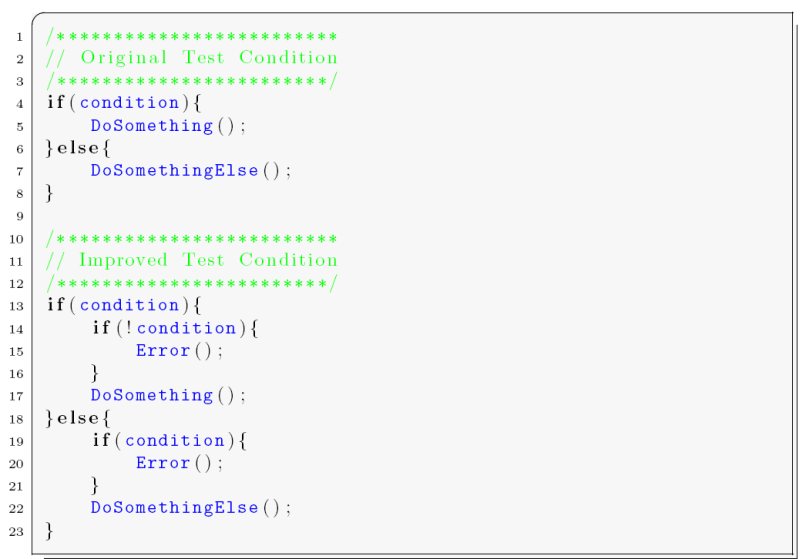Click the 'if' keyword on line 13
The height and width of the screenshot is (559, 800).
point(56,304)
